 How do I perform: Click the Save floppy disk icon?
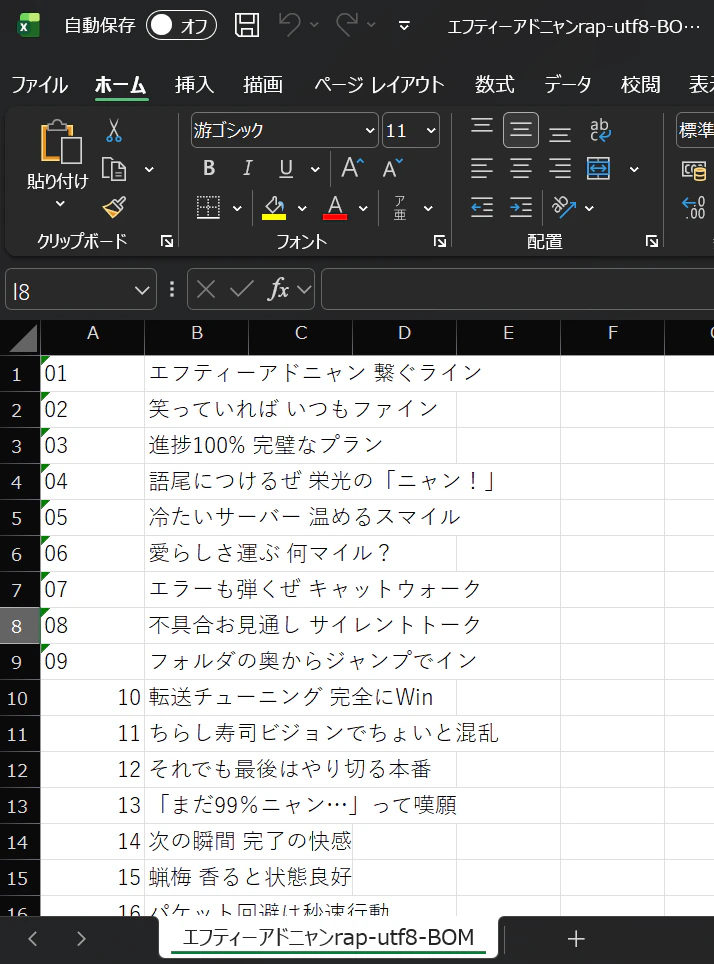[x=247, y=25]
